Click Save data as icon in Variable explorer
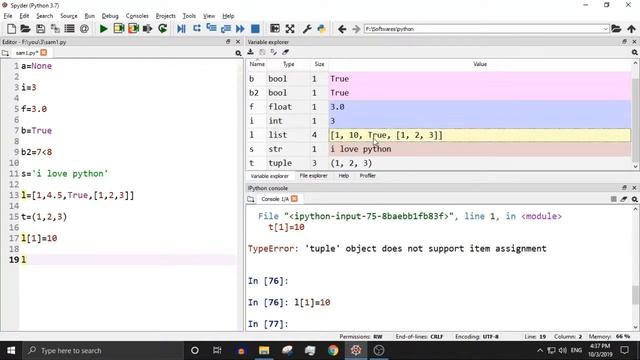This screenshot has height=360, width=640. point(273,52)
